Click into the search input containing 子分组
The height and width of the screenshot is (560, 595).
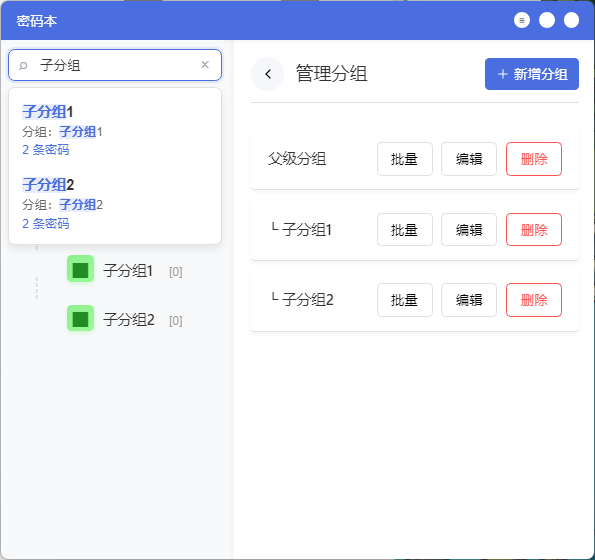115,65
